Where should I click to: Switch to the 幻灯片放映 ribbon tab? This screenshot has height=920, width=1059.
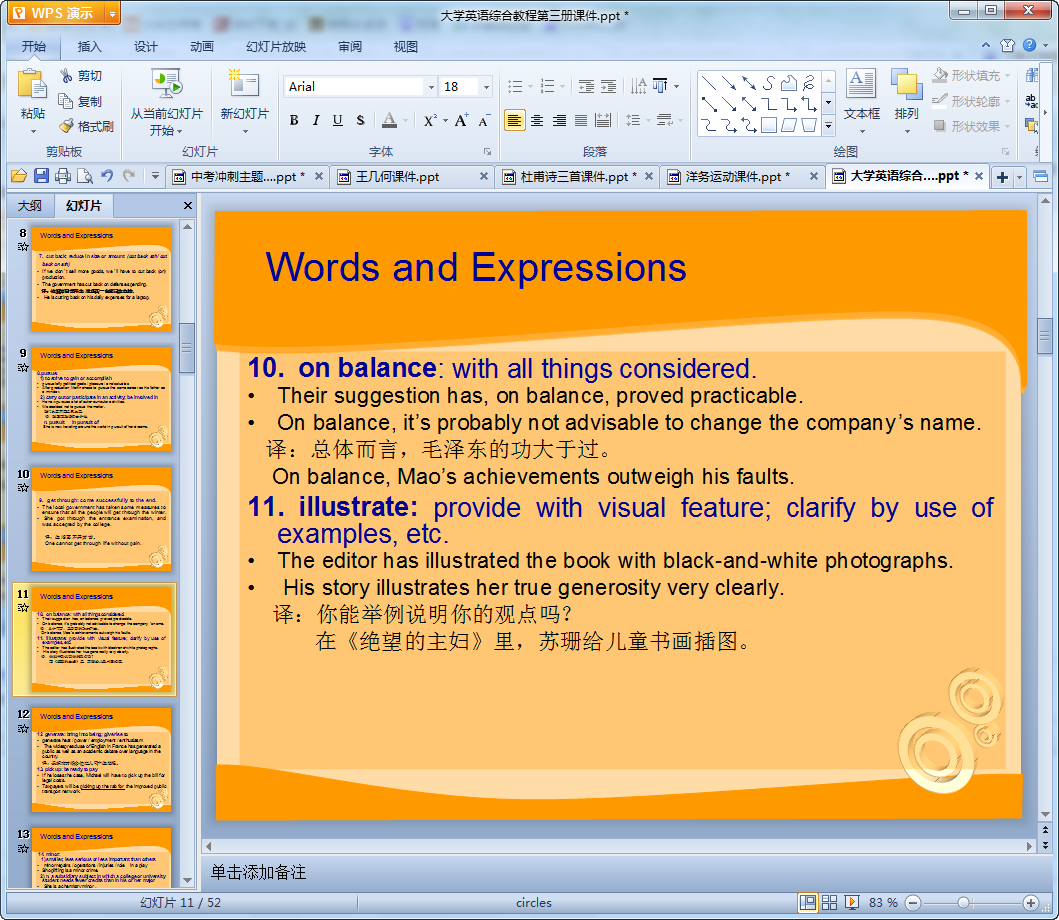[x=276, y=47]
